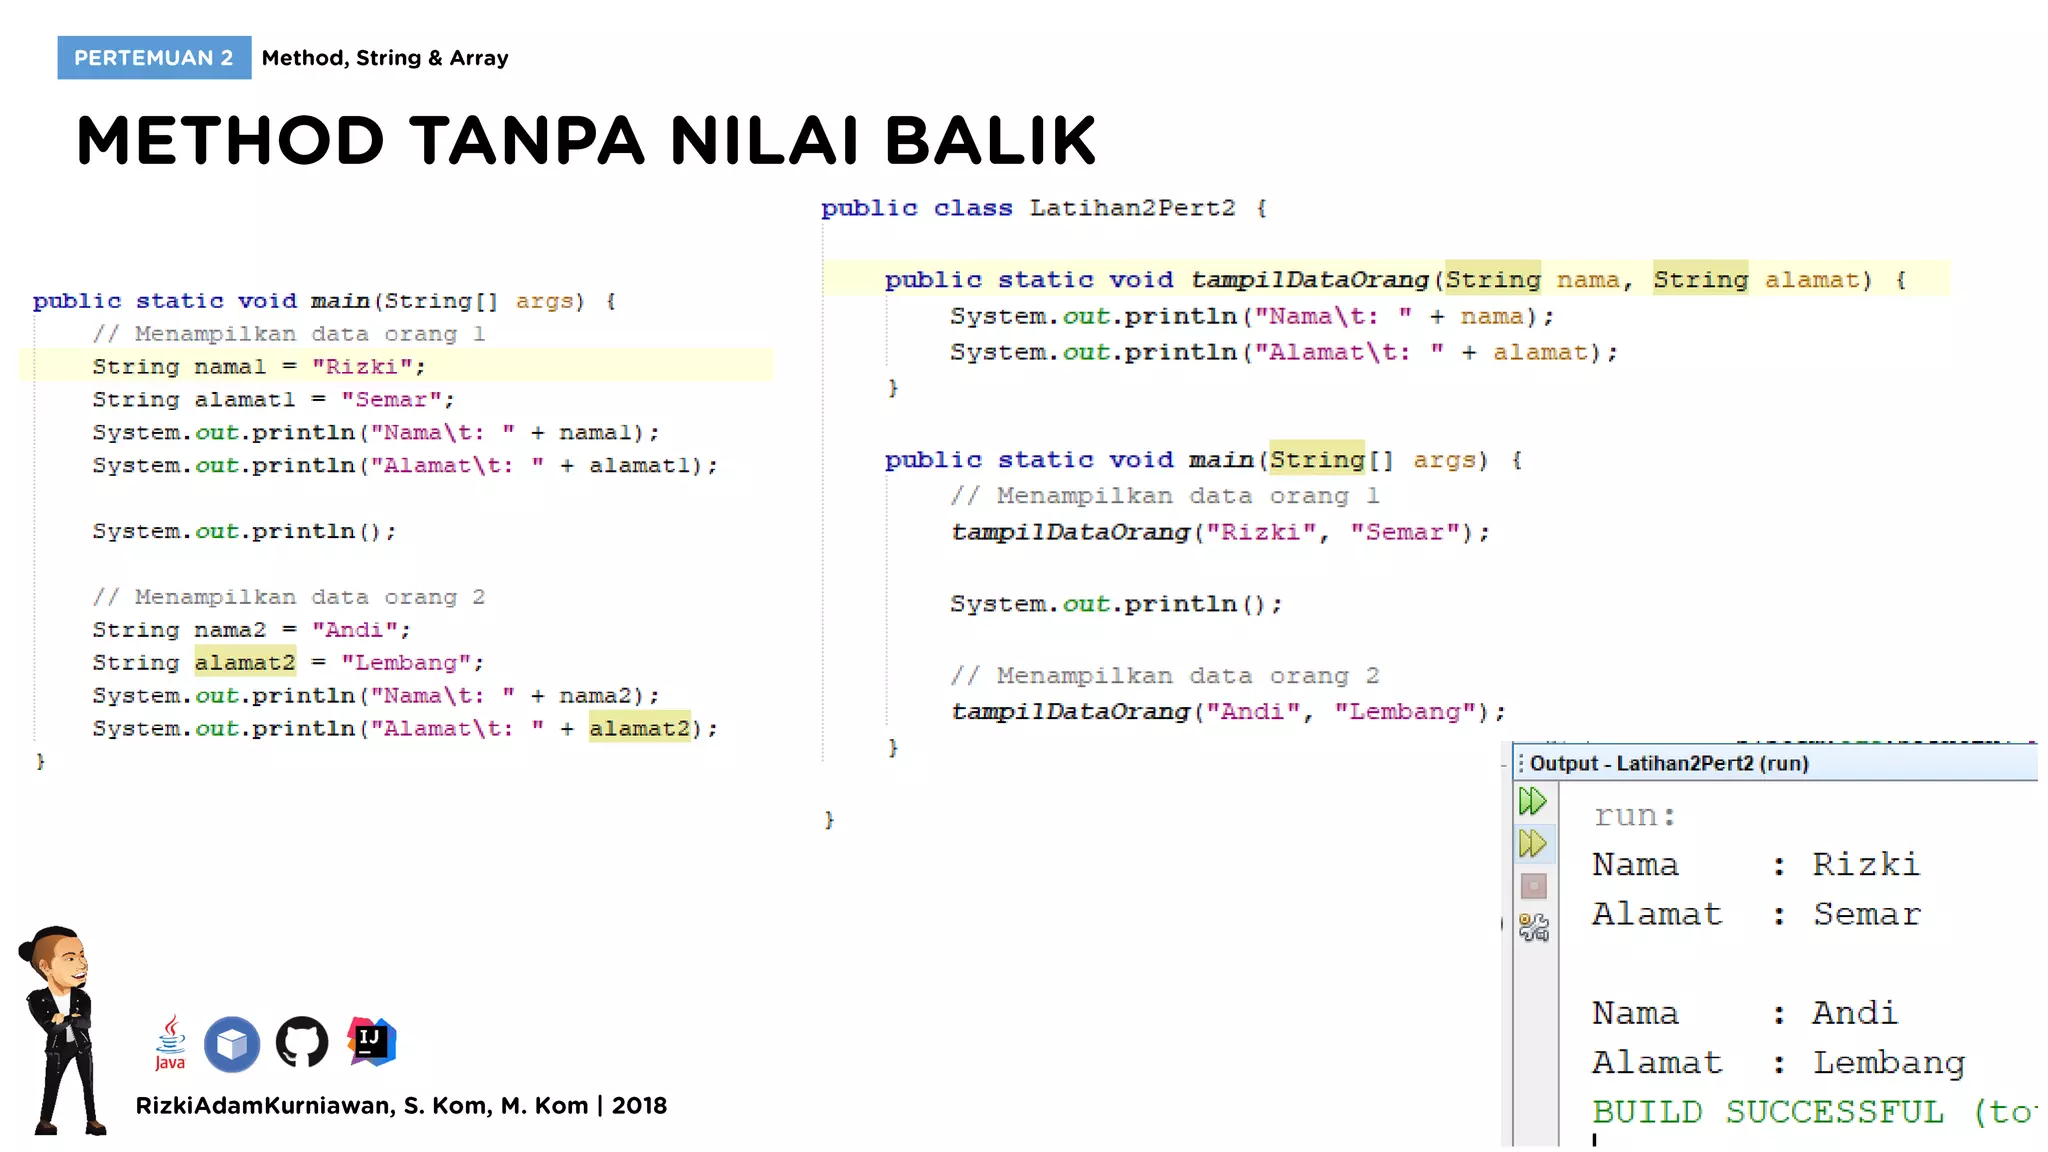Click the Java logo icon

pyautogui.click(x=170, y=1043)
